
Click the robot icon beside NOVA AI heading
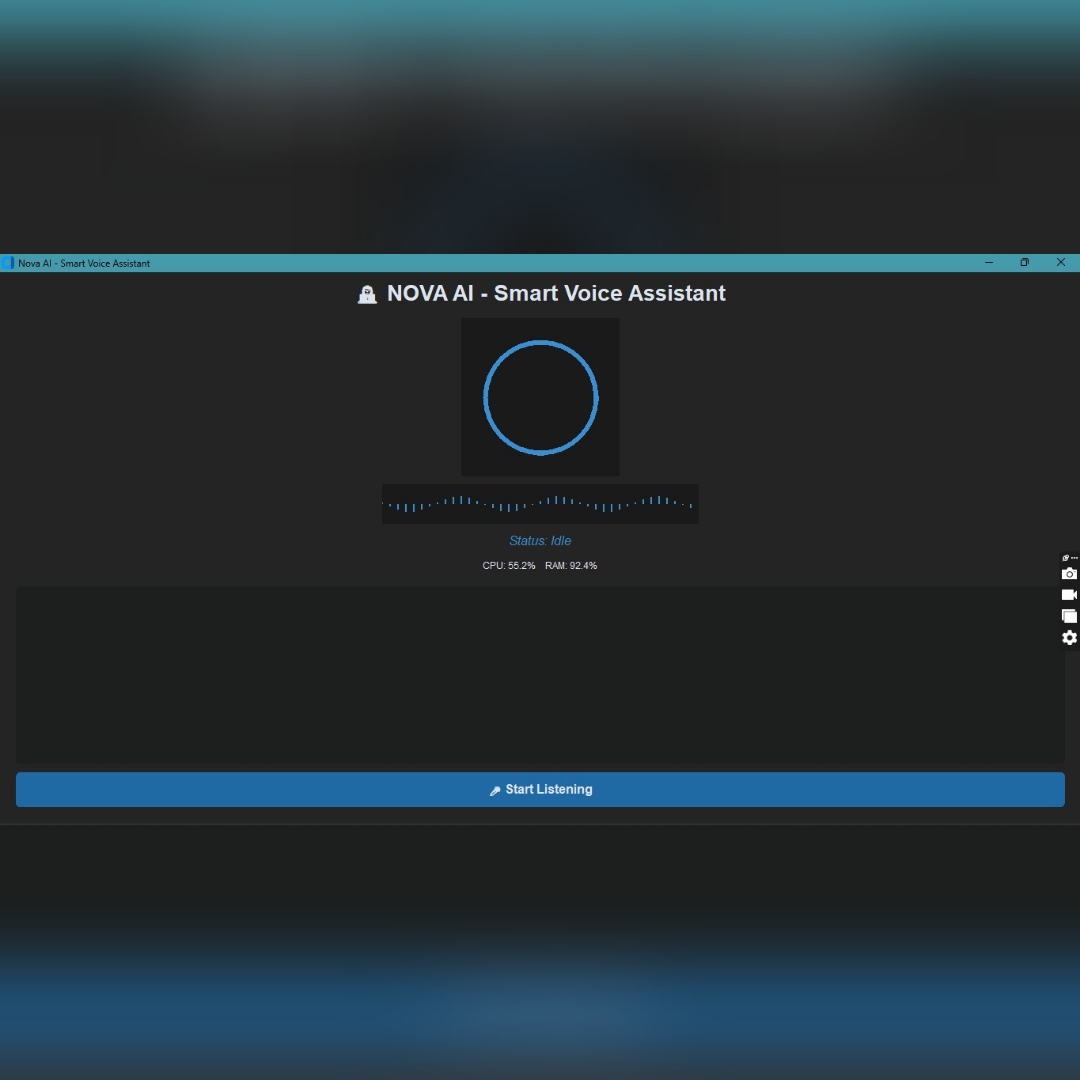[x=367, y=295]
